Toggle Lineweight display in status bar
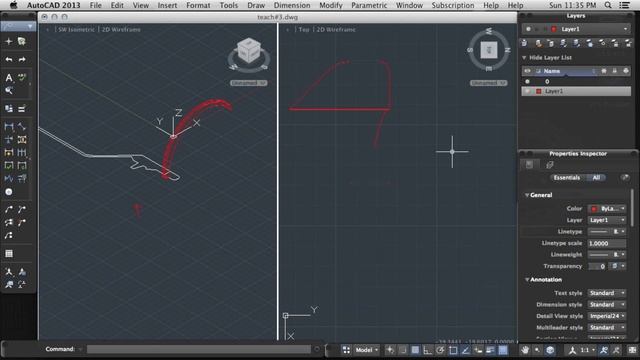640x360 pixels. [x=490, y=350]
